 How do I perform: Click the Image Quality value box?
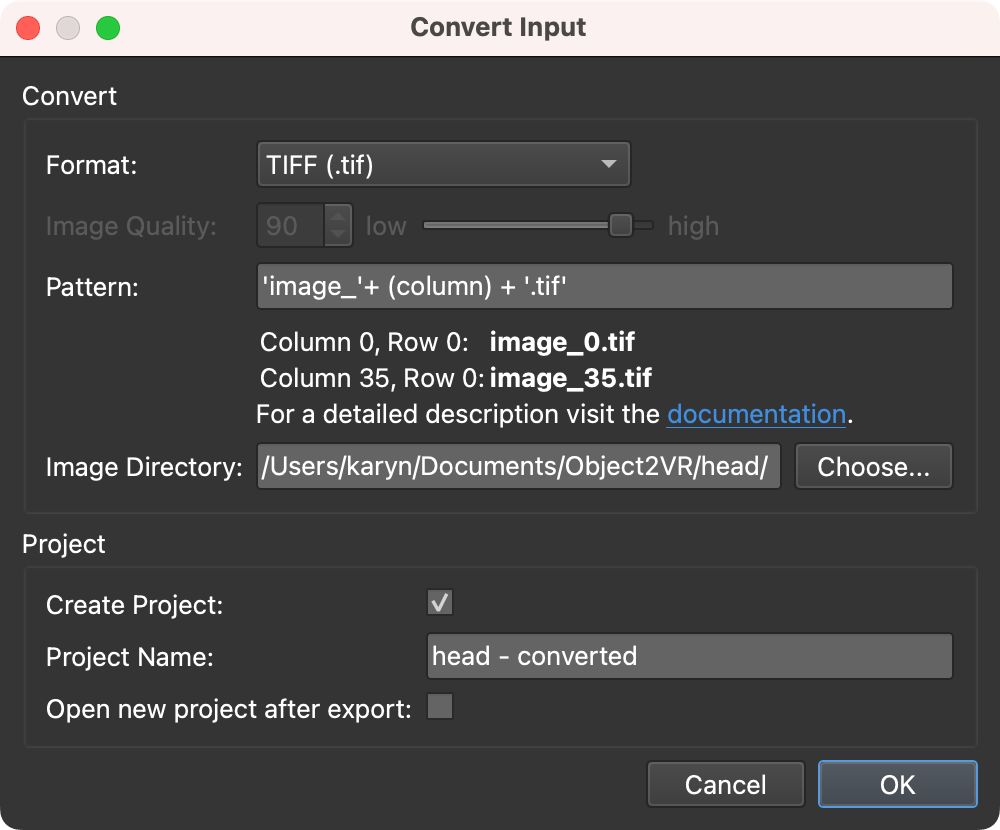click(290, 226)
